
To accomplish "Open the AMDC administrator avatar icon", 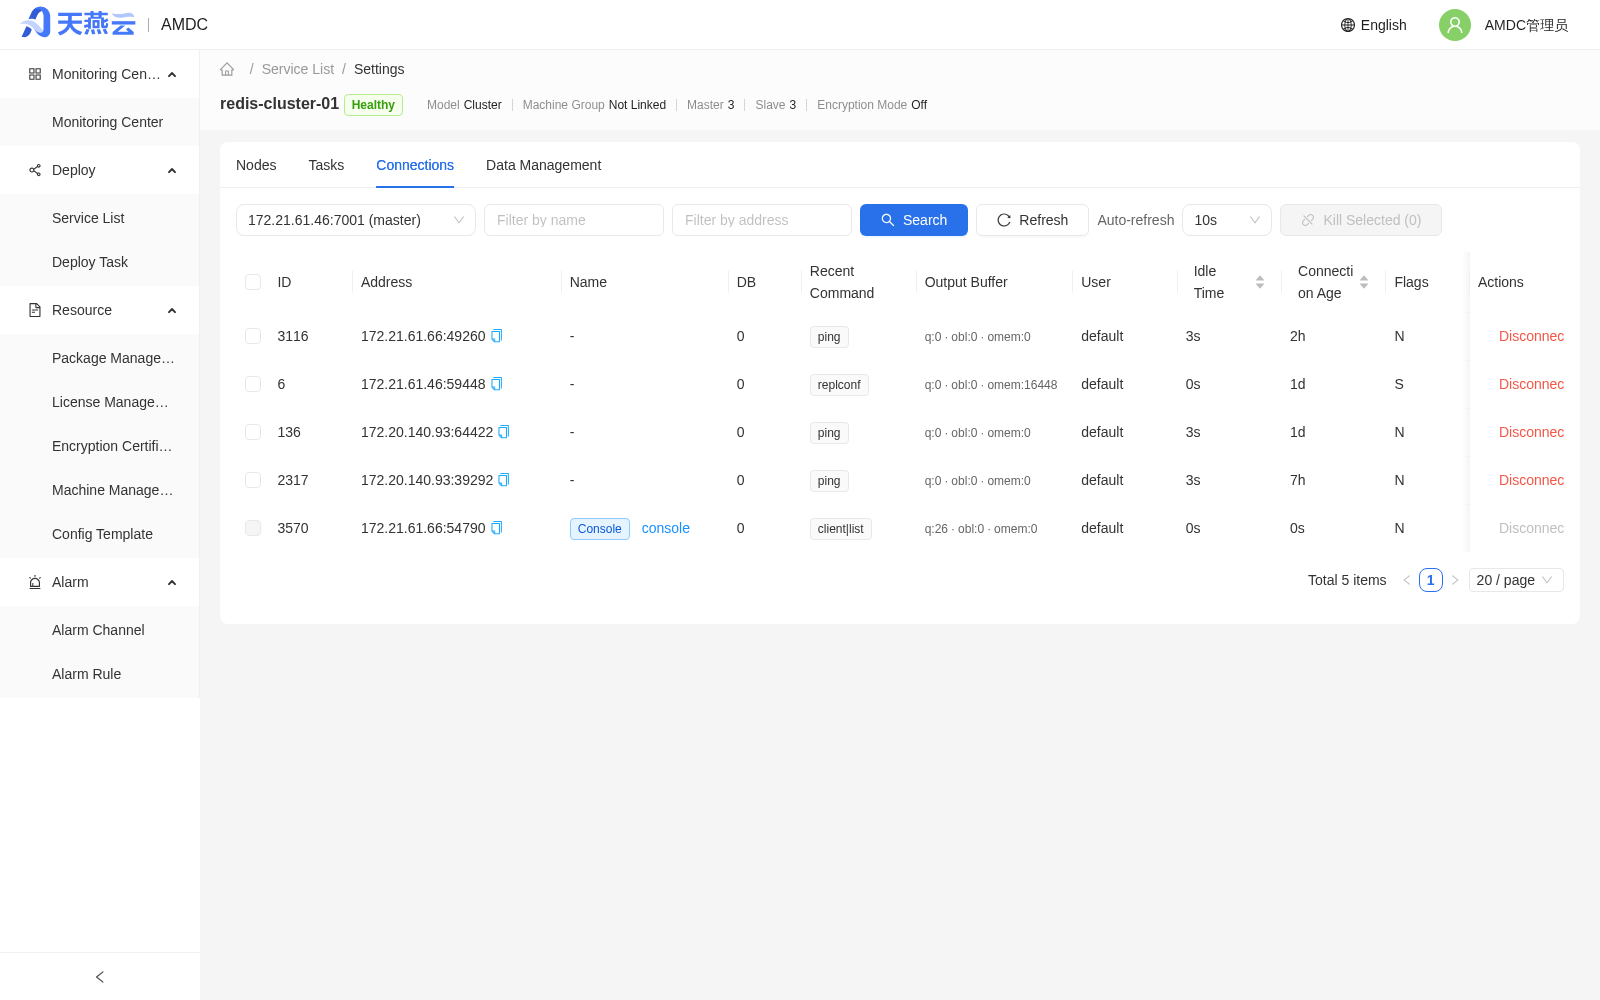I will tap(1454, 25).
